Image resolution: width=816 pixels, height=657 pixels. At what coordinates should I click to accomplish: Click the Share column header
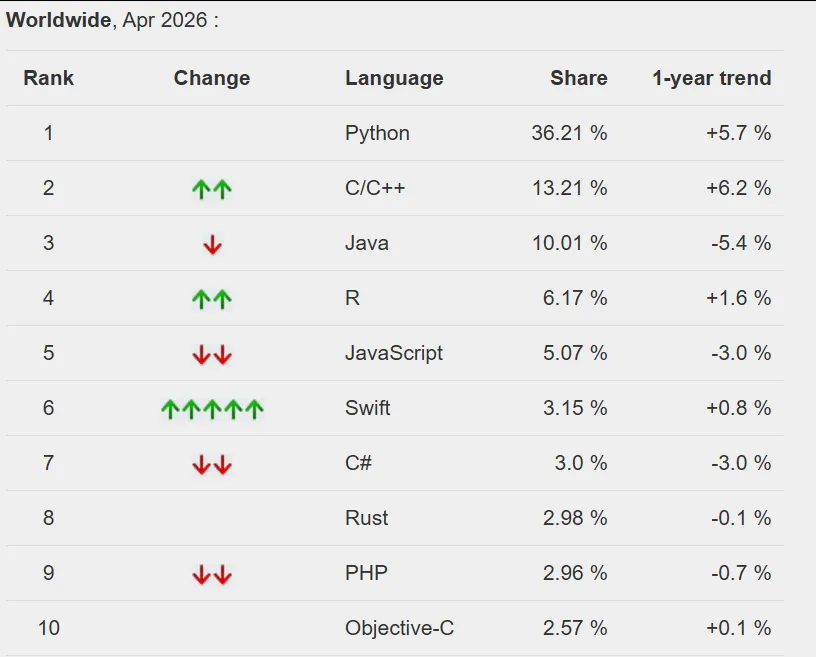[579, 78]
